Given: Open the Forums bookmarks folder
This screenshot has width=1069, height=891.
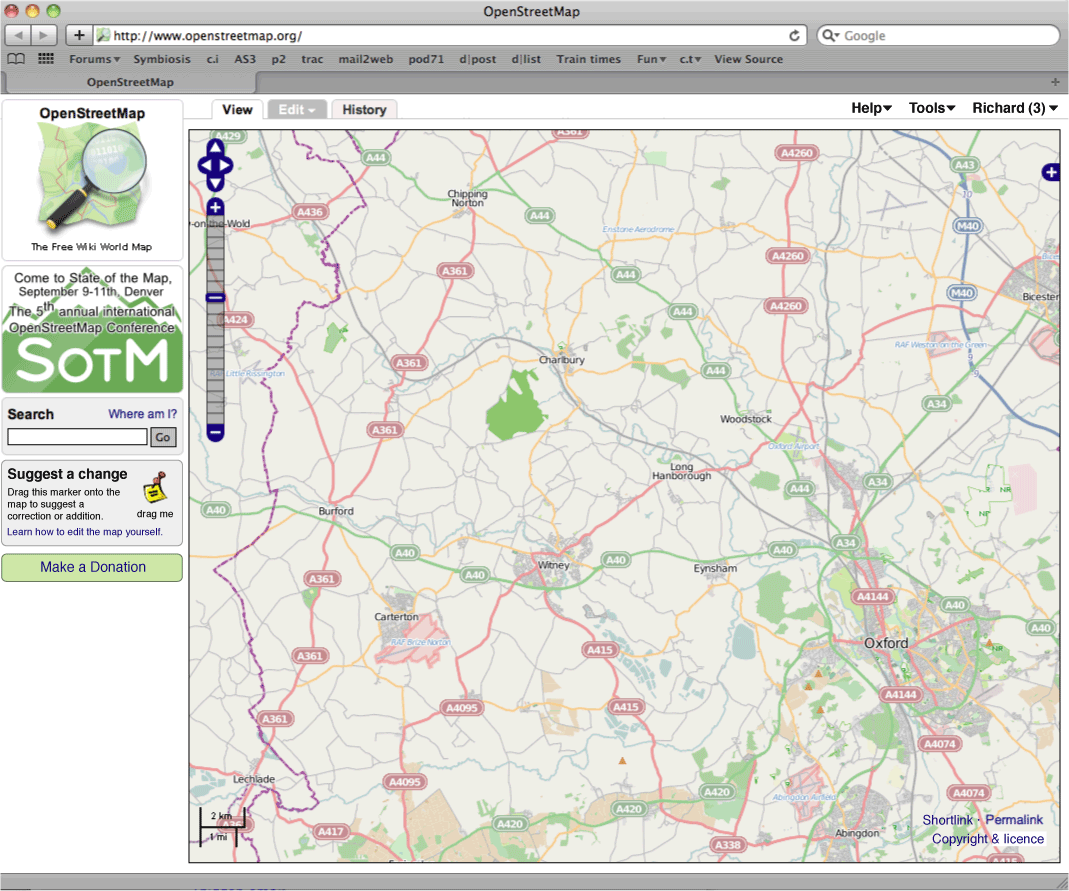Looking at the screenshot, I should (94, 59).
